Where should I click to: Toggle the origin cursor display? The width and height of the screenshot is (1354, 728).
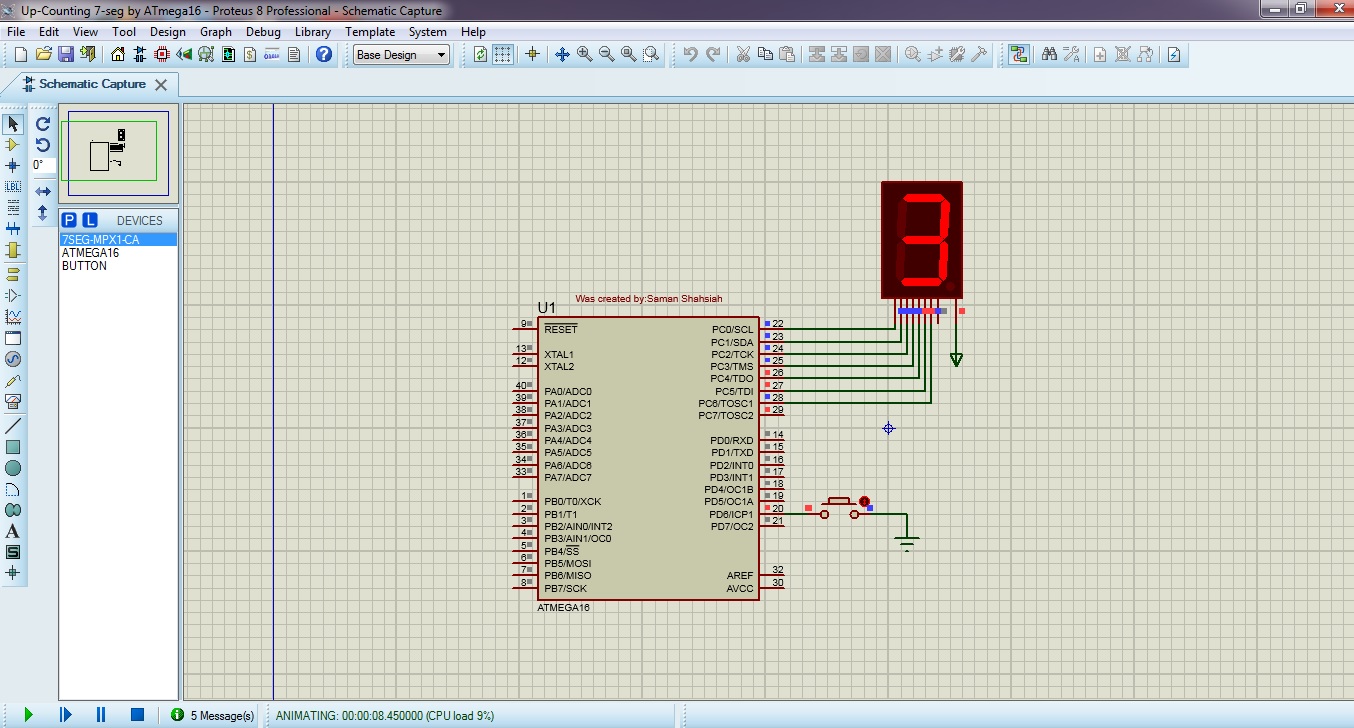[x=532, y=55]
